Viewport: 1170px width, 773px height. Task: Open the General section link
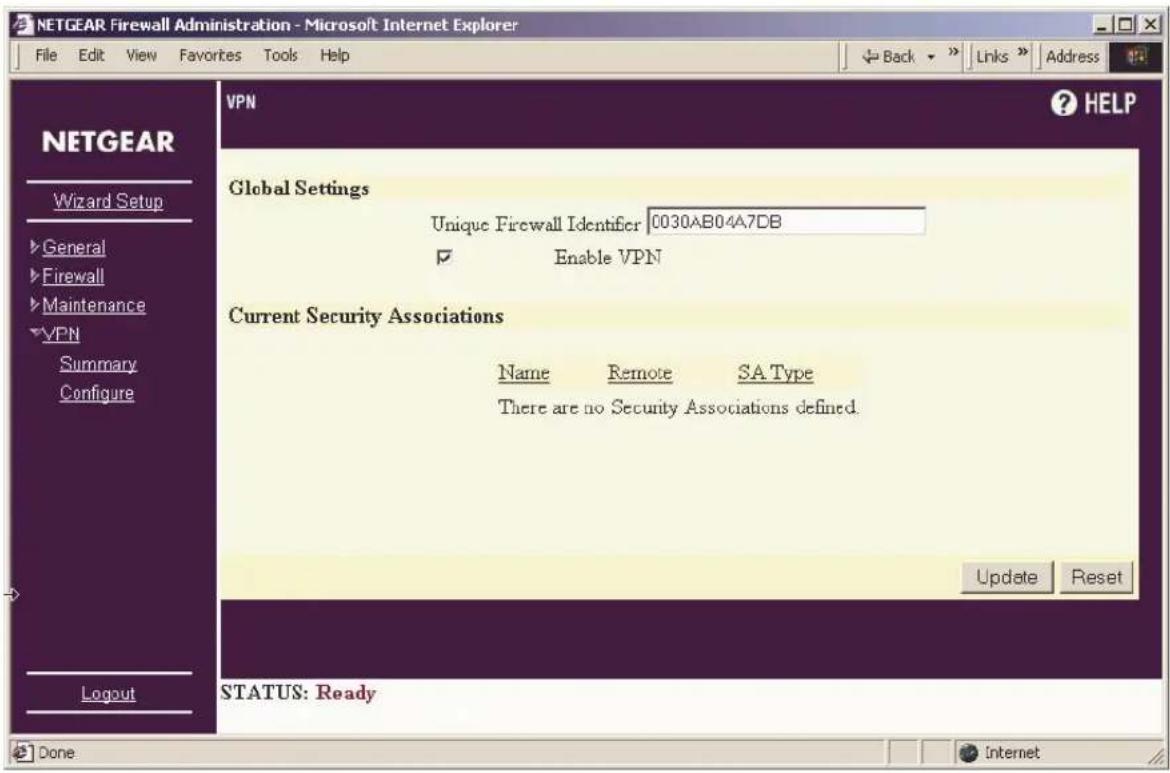coord(73,248)
